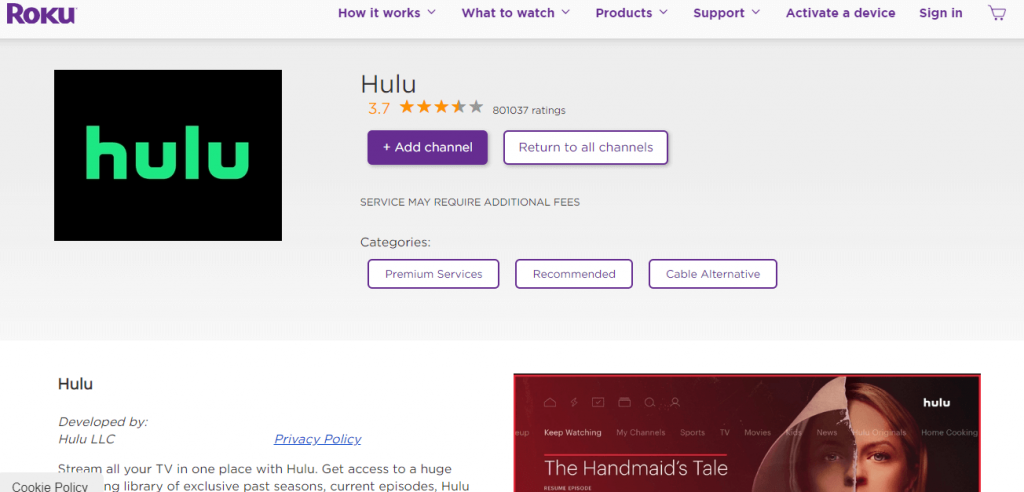Click Return to all channels button
Screen dimensions: 1024x492
586,148
